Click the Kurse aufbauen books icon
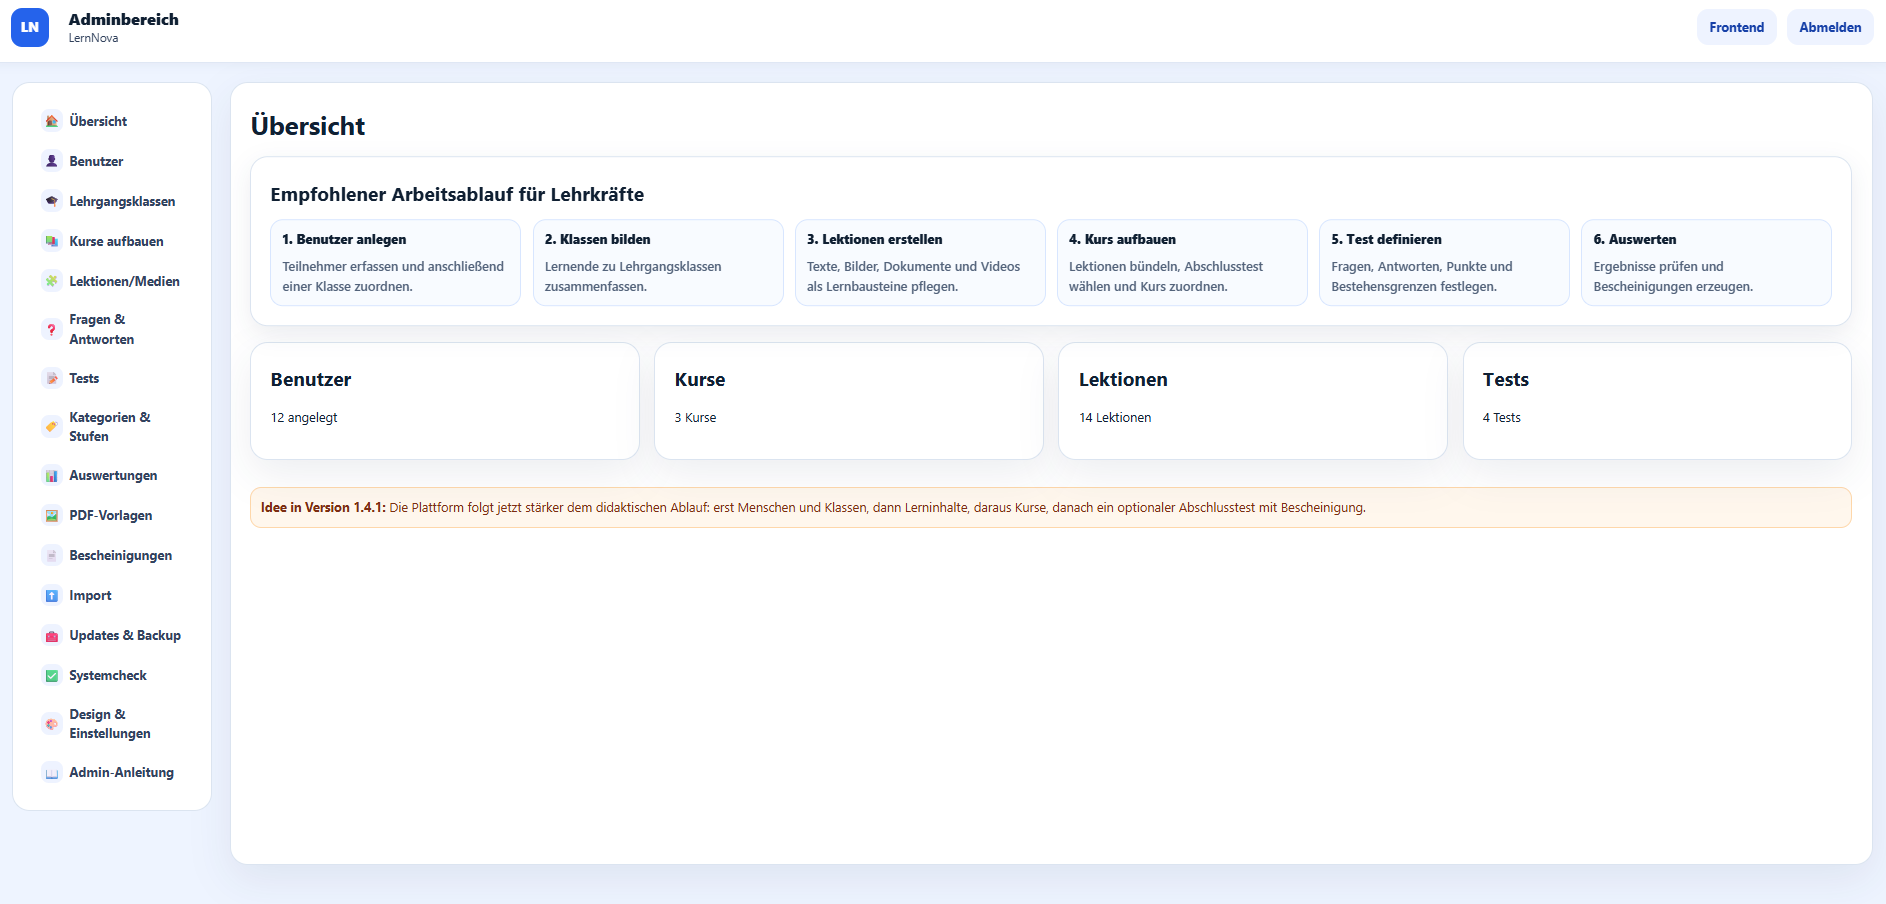The width and height of the screenshot is (1886, 904). tap(52, 241)
